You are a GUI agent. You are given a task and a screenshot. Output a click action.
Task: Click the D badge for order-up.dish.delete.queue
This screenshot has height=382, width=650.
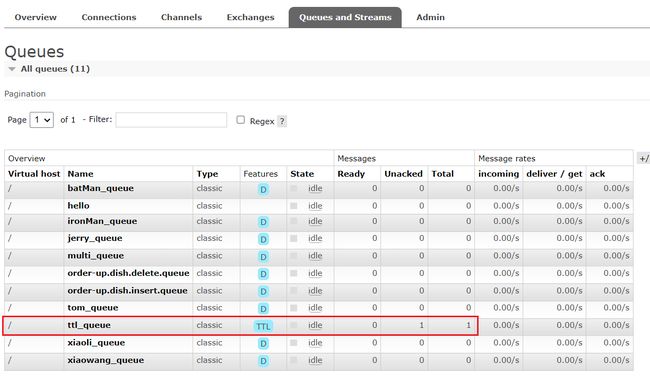point(263,274)
